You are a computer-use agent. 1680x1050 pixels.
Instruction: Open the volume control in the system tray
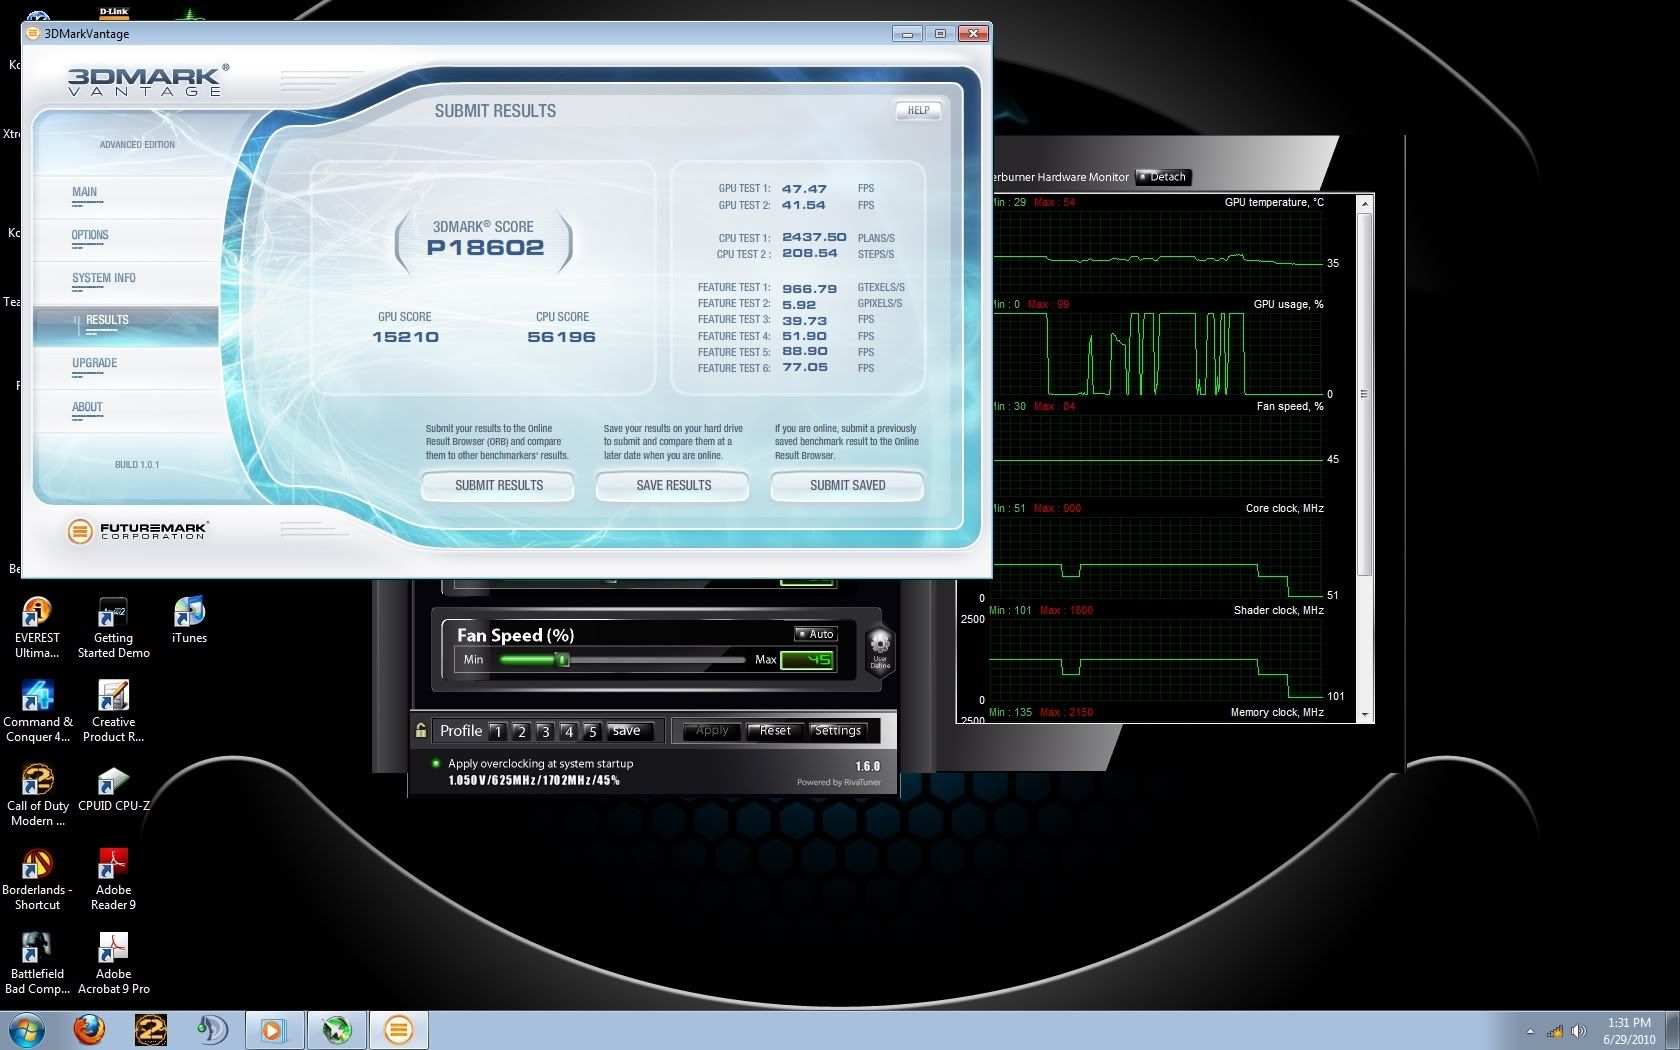(x=1578, y=1031)
